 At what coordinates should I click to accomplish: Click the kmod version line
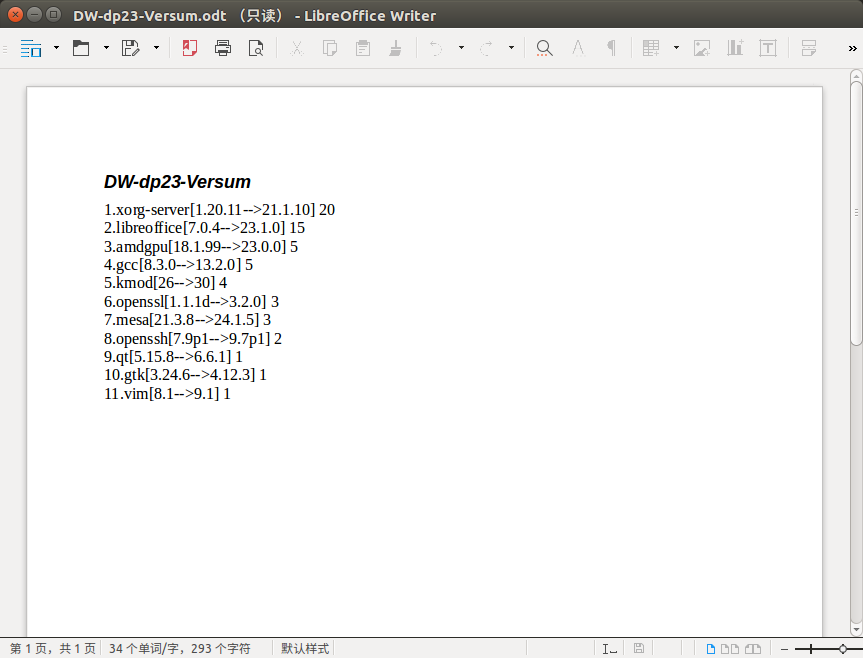coord(165,283)
